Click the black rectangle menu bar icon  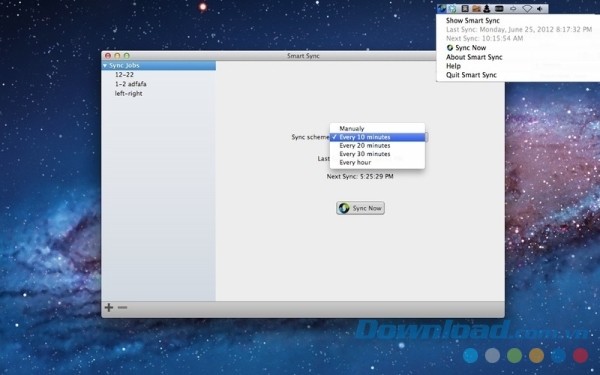[499, 8]
